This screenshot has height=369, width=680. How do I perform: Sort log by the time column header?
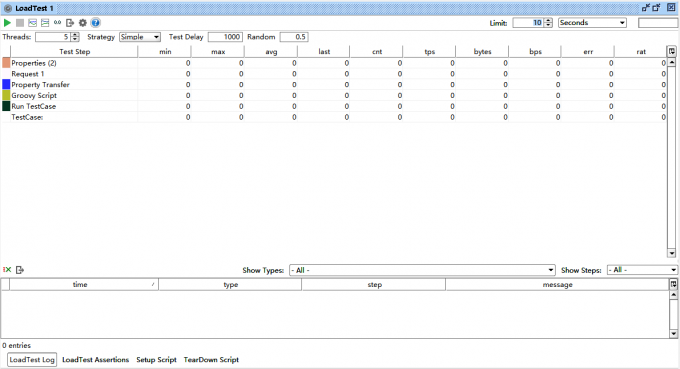click(84, 284)
